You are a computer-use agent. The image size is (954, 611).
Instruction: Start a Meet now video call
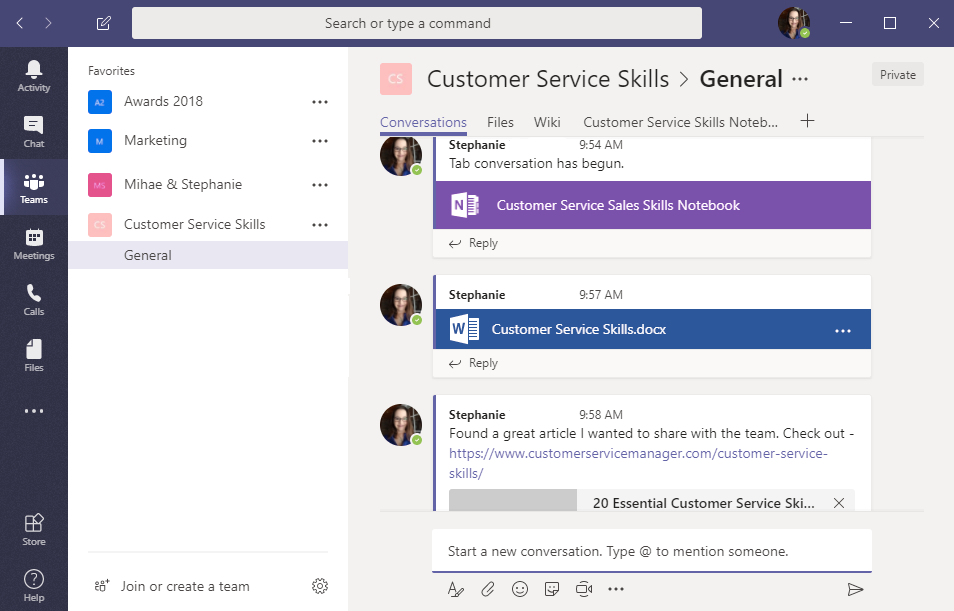[584, 589]
